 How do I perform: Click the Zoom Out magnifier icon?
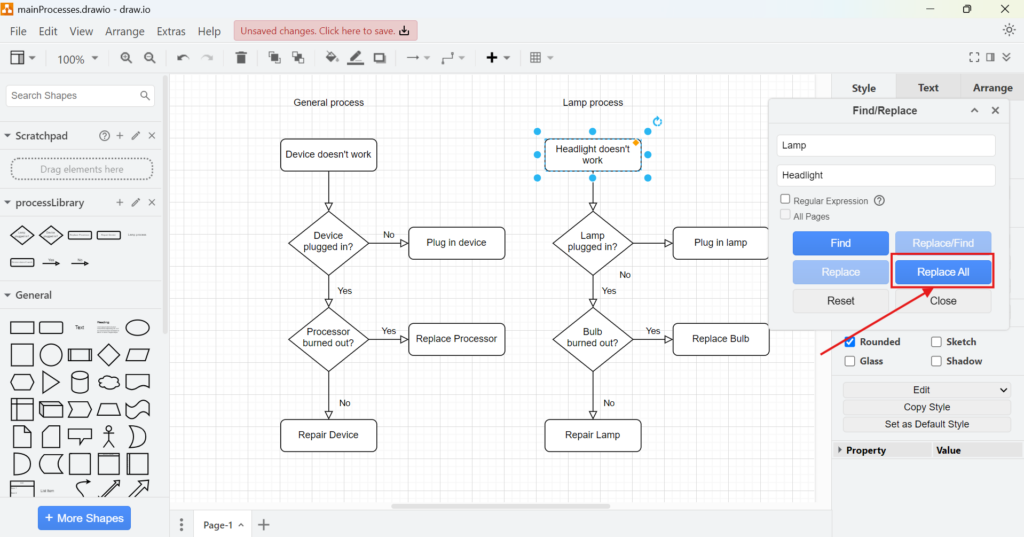pyautogui.click(x=150, y=58)
